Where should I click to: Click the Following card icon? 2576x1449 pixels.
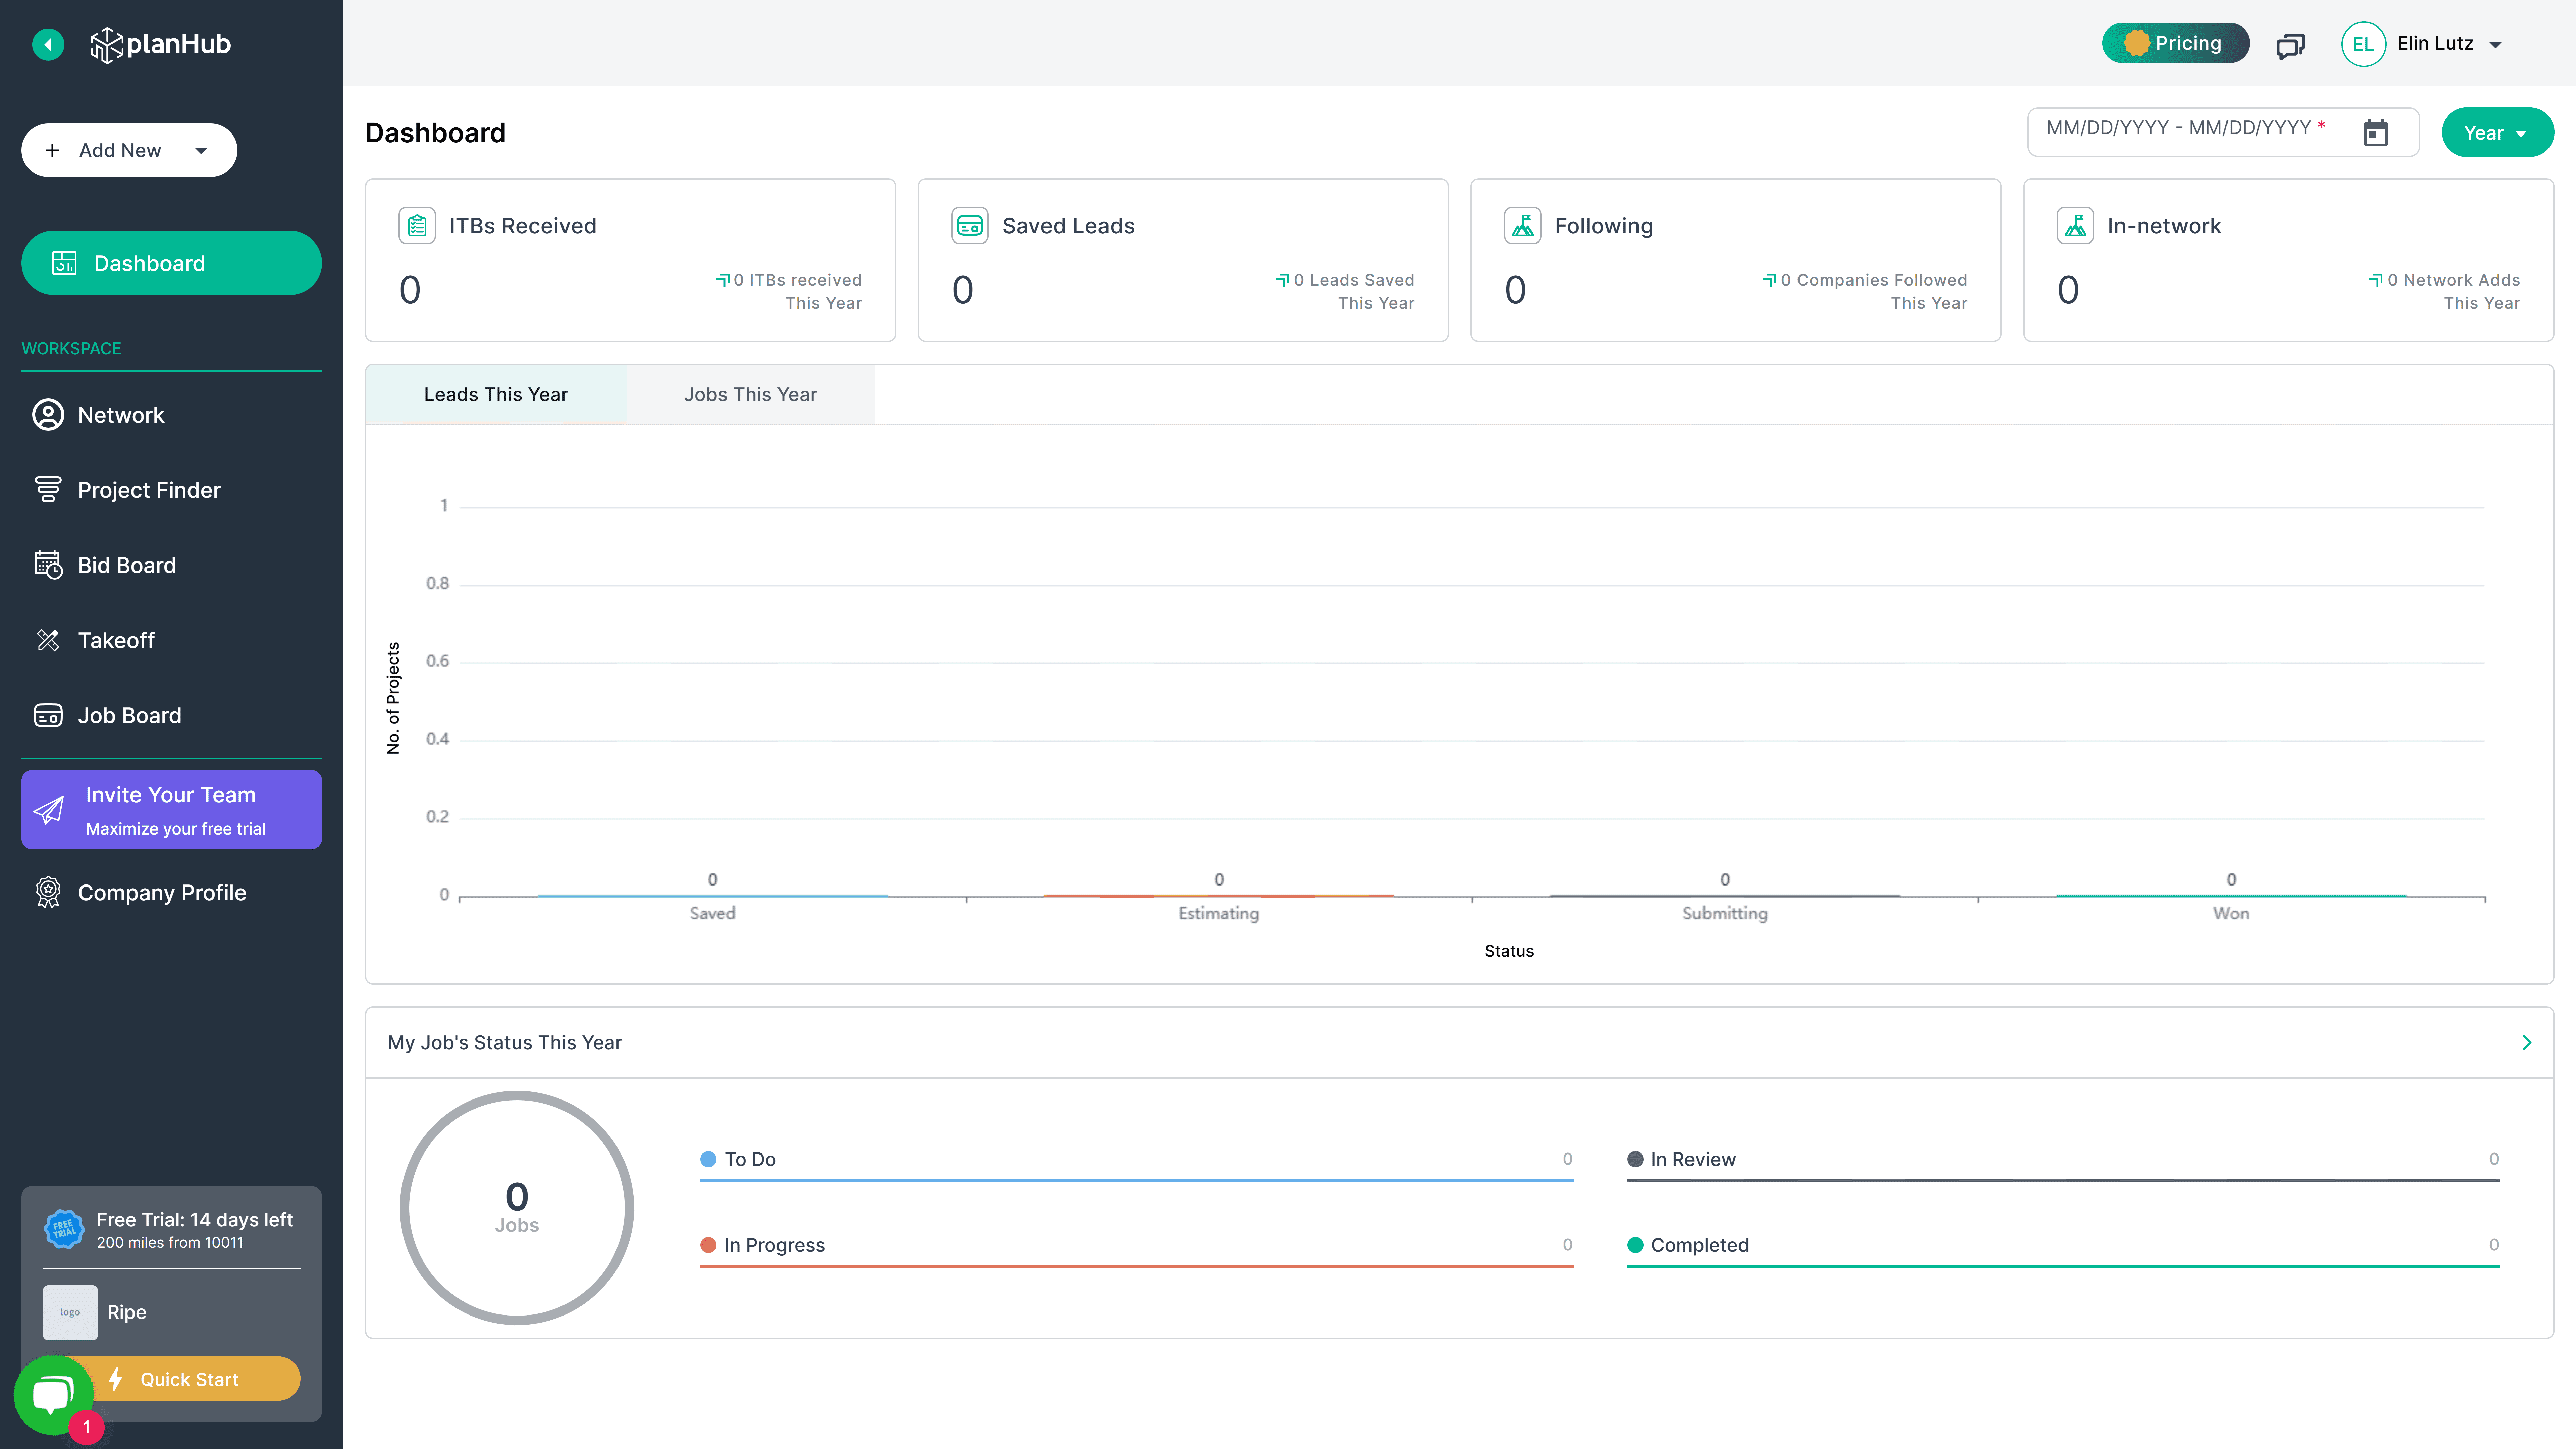point(1522,226)
